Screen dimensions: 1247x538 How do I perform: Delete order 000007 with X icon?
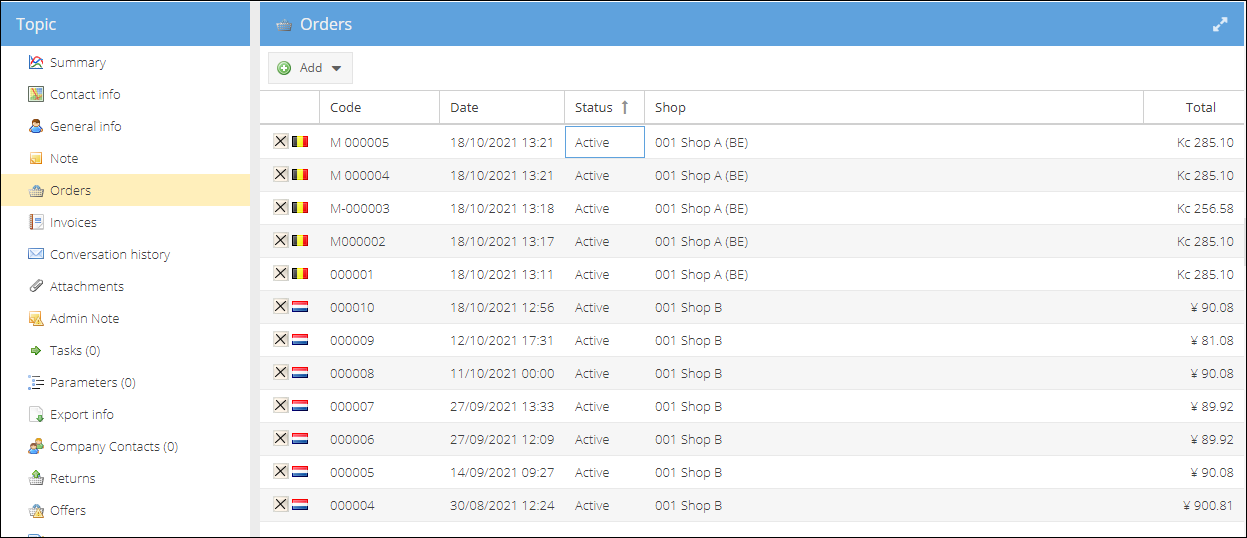pos(280,406)
